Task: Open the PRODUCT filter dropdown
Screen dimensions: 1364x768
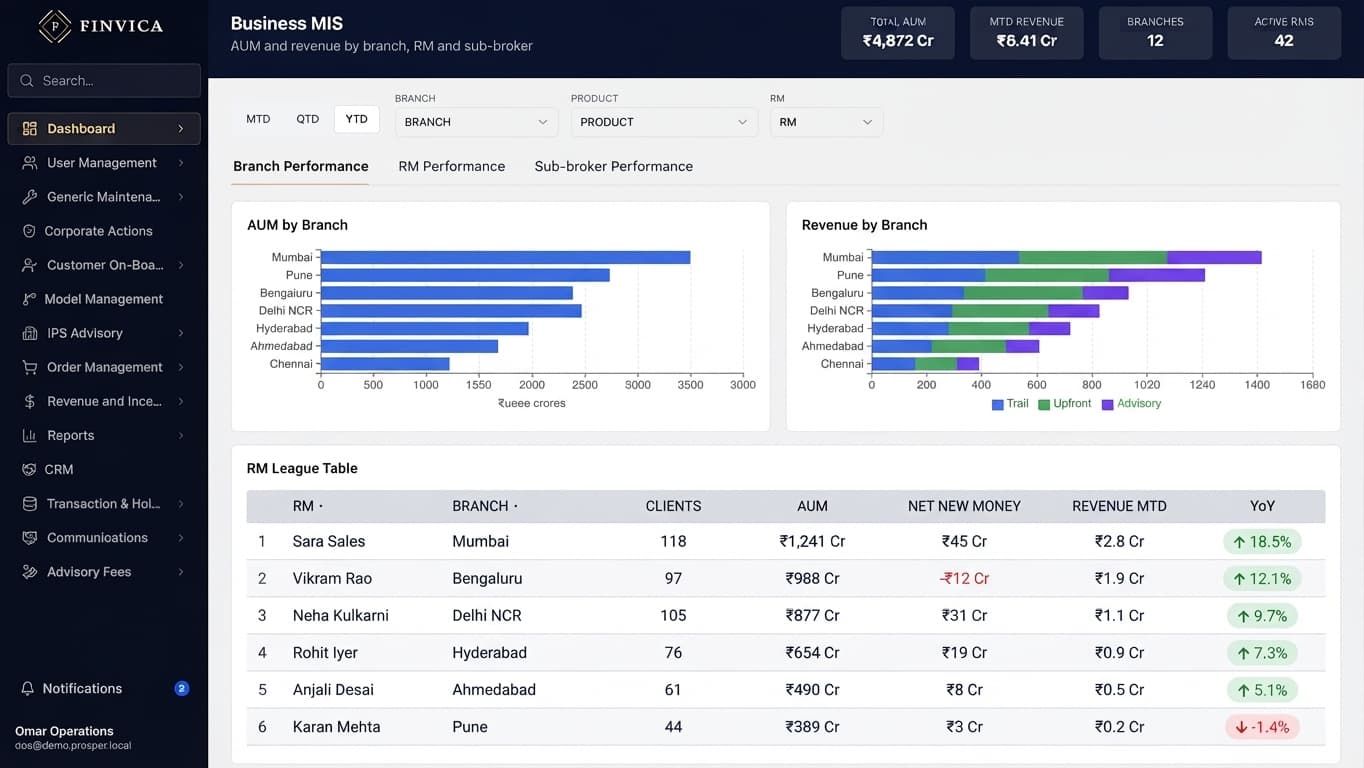Action: point(664,122)
